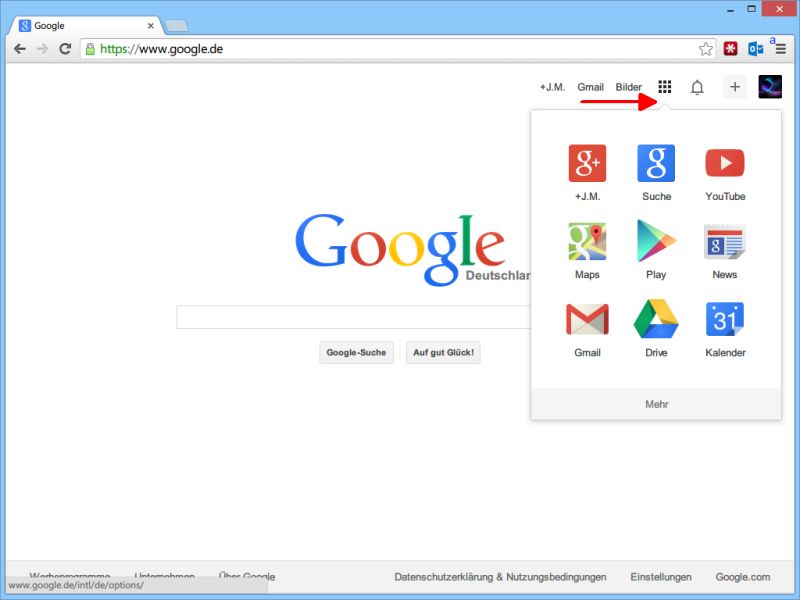
Task: Click the plus share button
Action: (x=735, y=87)
